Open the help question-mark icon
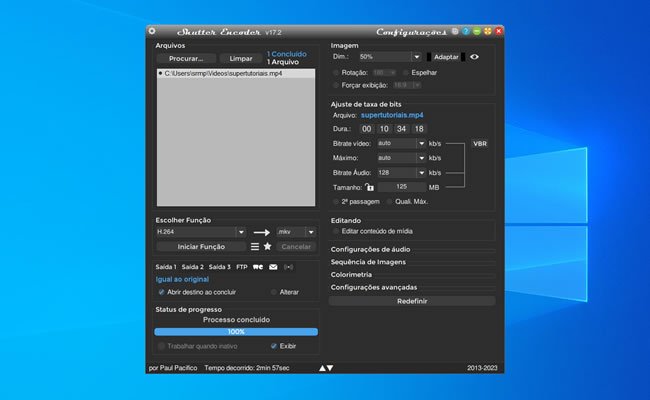650x400 pixels. [x=466, y=32]
